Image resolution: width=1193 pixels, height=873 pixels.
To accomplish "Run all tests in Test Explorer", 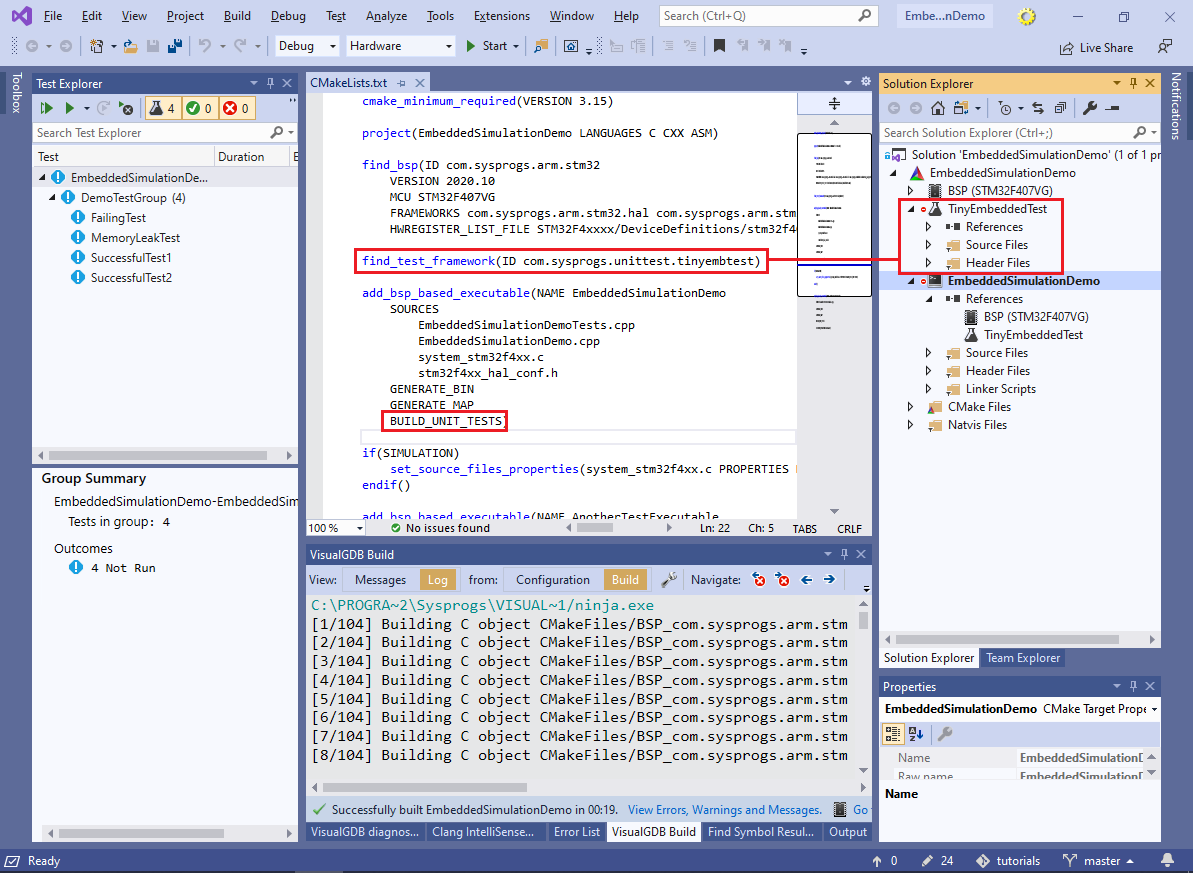I will [46, 108].
